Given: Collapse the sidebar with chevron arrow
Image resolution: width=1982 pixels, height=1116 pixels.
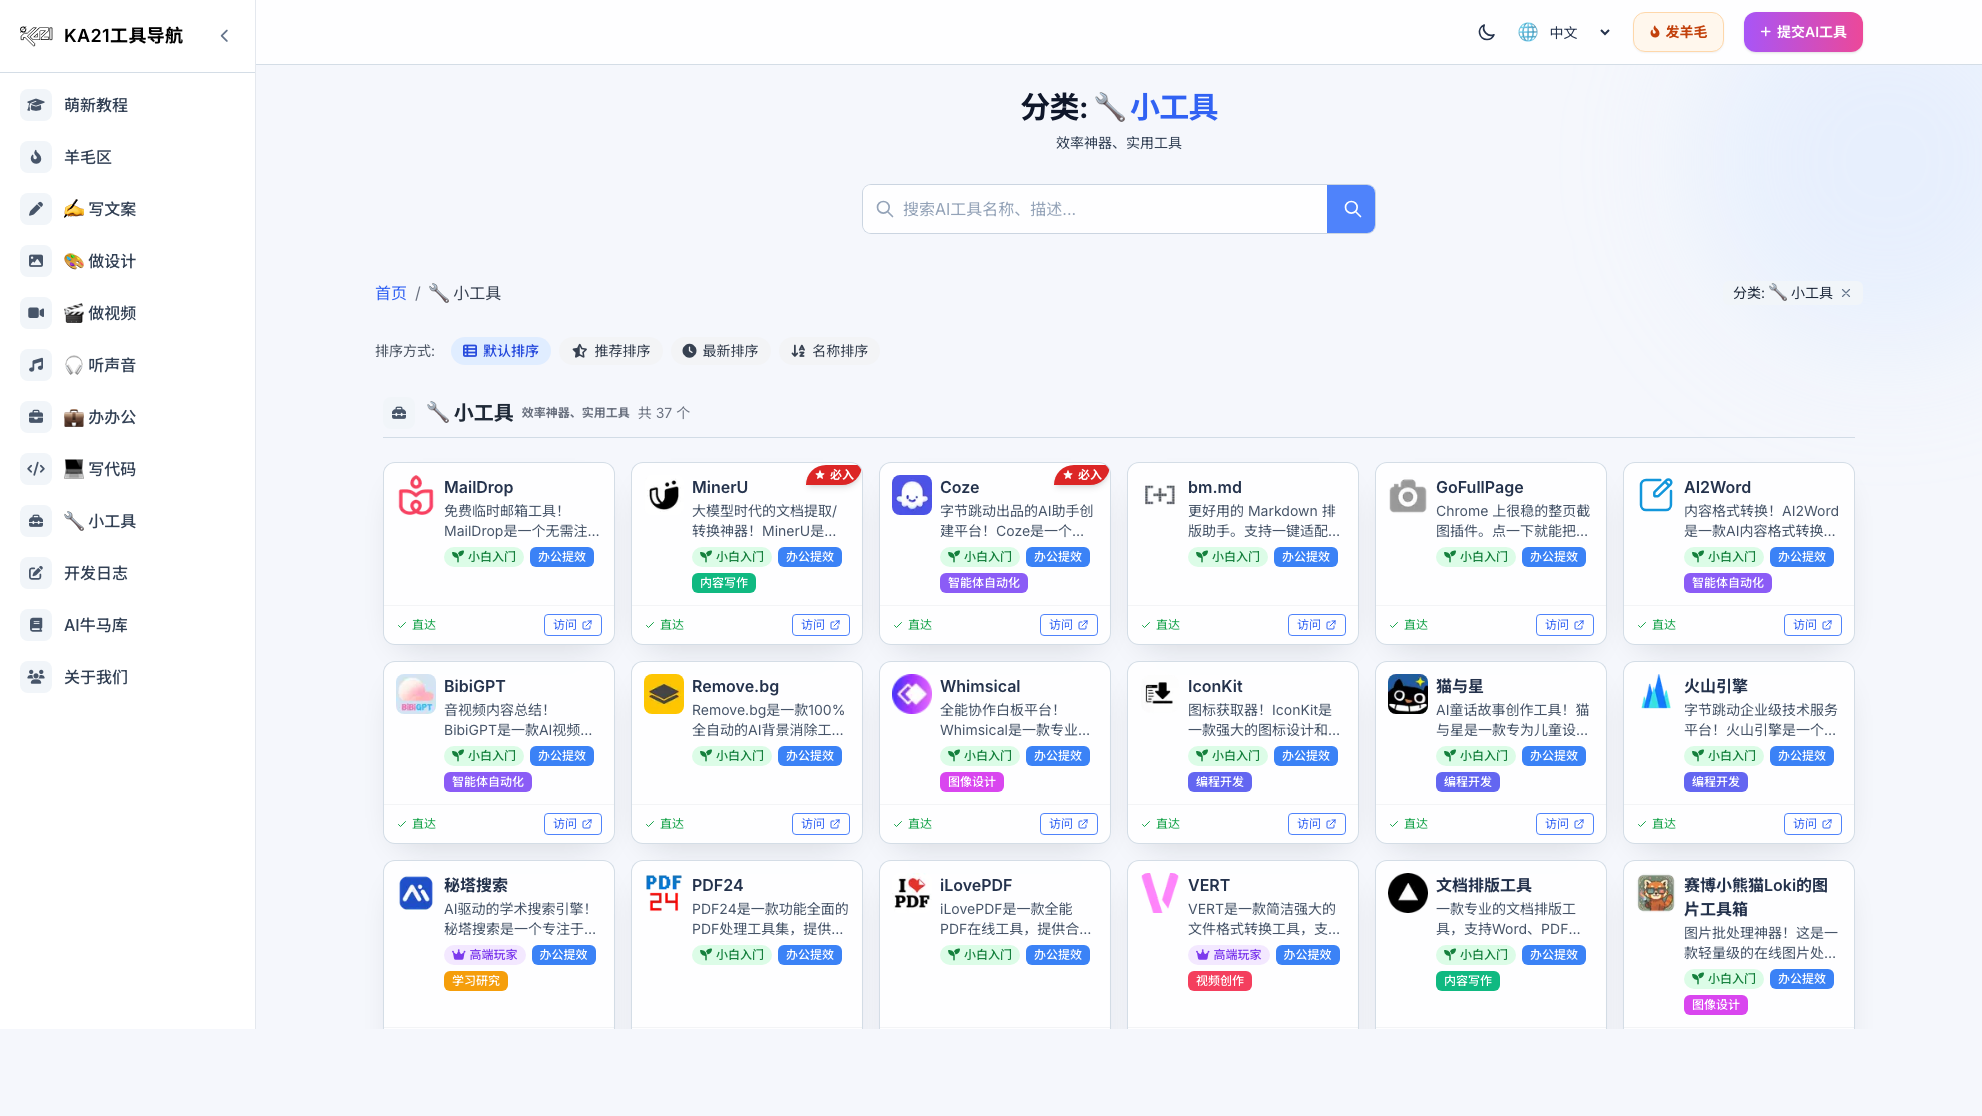Looking at the screenshot, I should point(224,36).
